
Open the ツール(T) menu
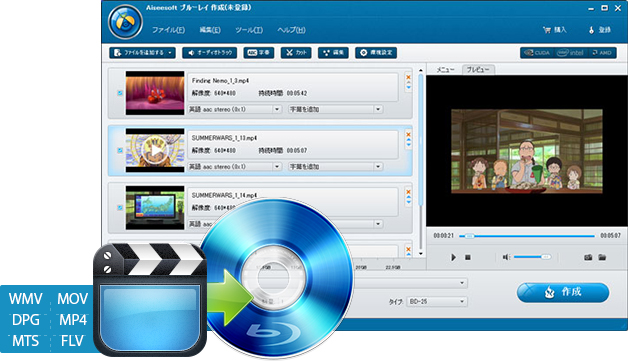[249, 30]
